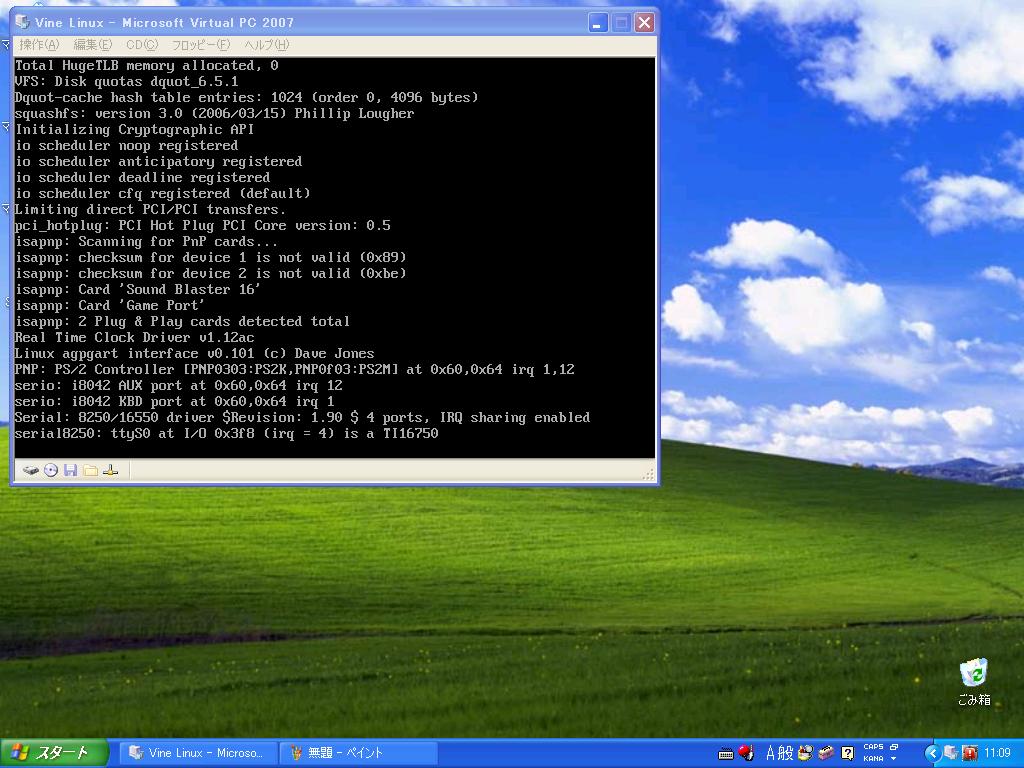Click the red security alert tray icon
1024x768 pixels.
(x=970, y=753)
